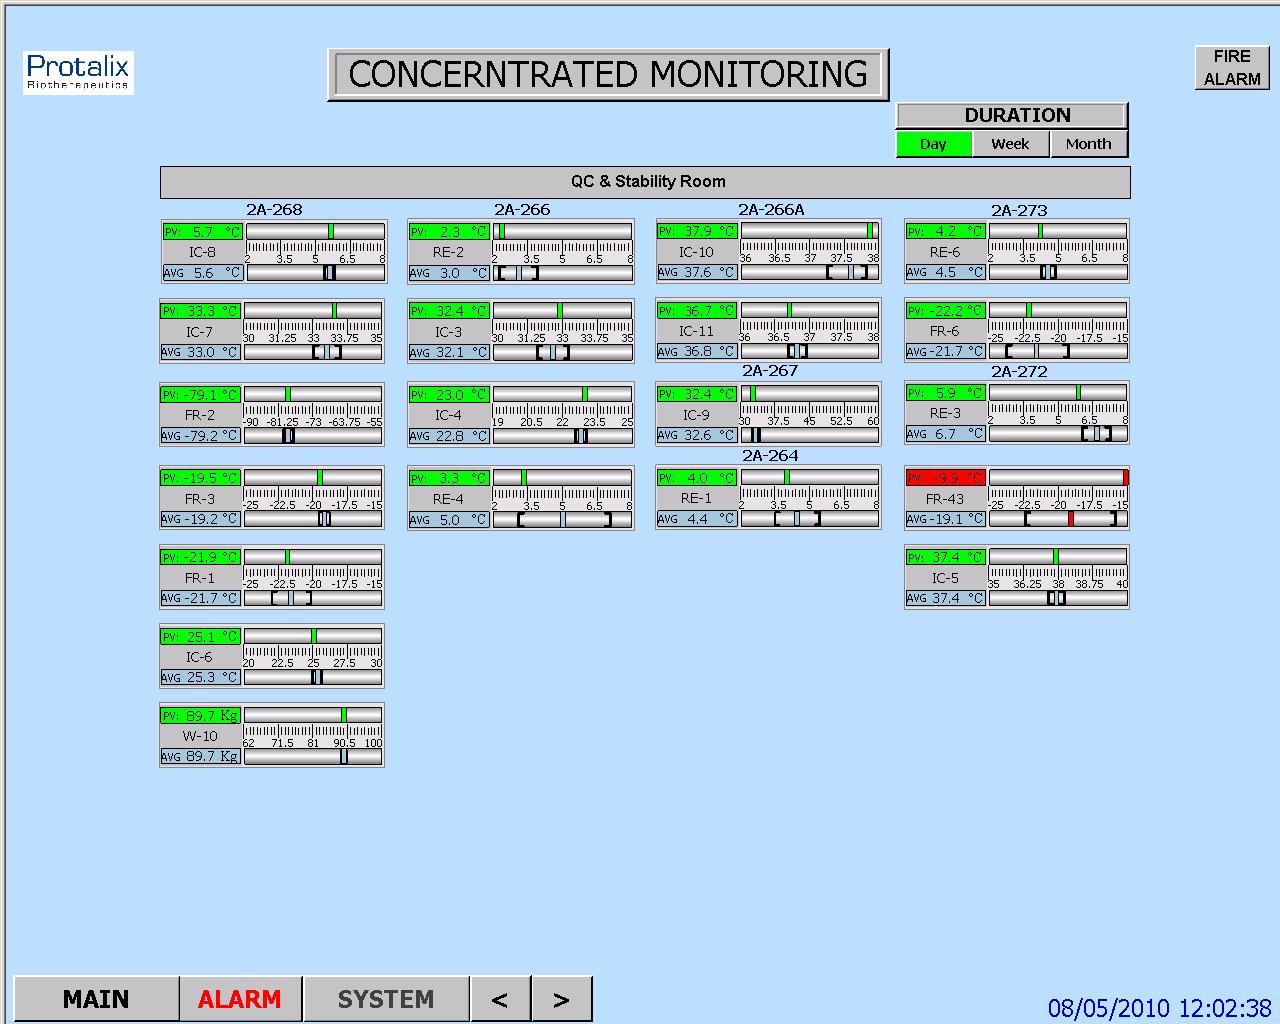The image size is (1280, 1024).
Task: Switch to the SYSTEM screen
Action: pos(385,997)
